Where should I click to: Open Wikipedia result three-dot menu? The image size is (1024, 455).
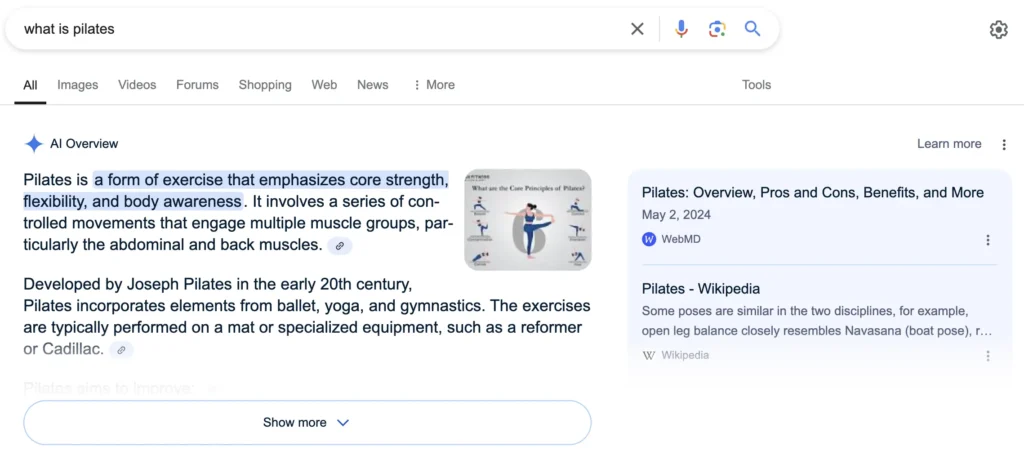pos(987,356)
